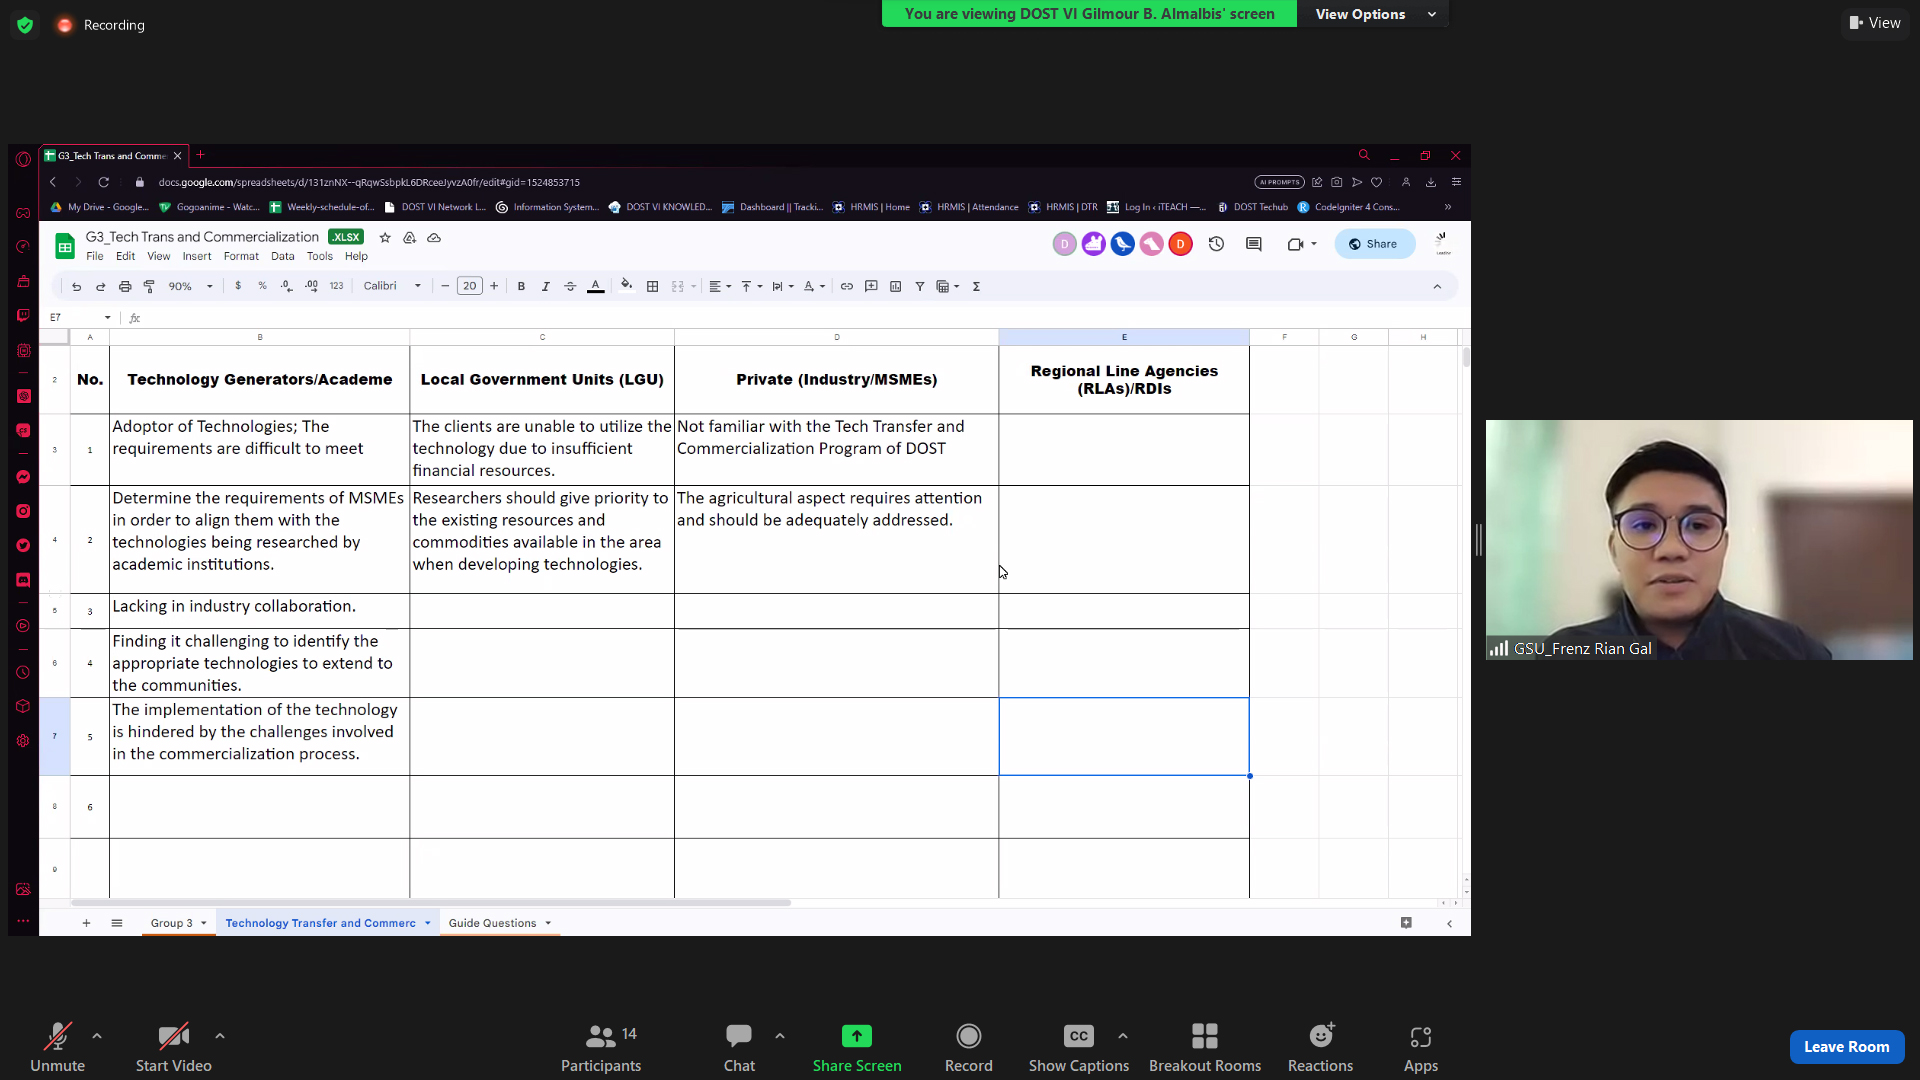Viewport: 1920px width, 1080px height.
Task: Start Video in Zoom controls
Action: (174, 1047)
